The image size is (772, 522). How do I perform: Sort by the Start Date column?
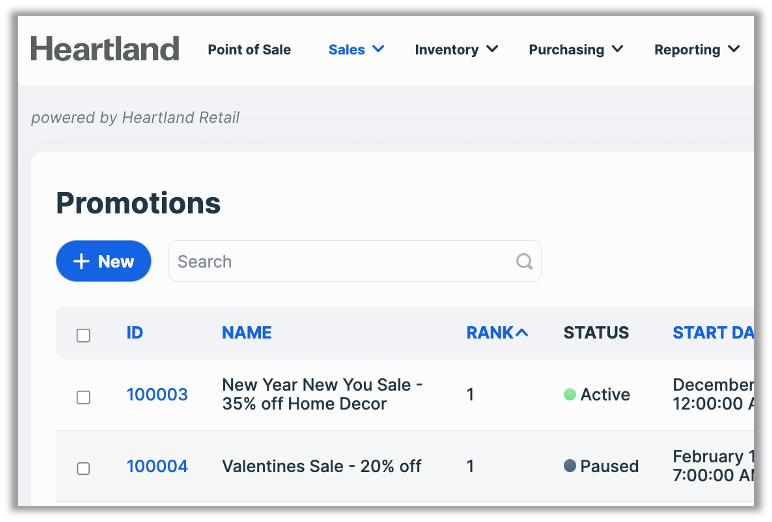point(712,333)
